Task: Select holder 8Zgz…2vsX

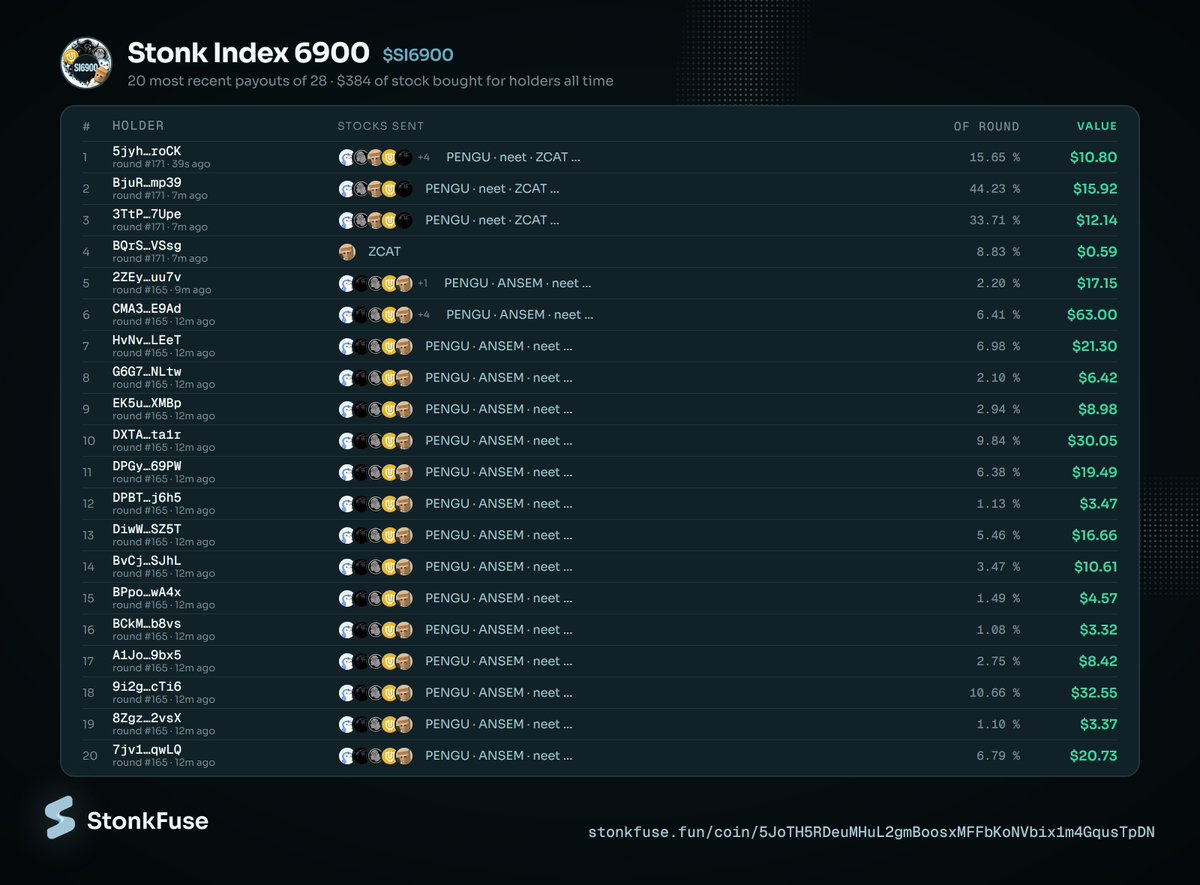Action: (147, 718)
